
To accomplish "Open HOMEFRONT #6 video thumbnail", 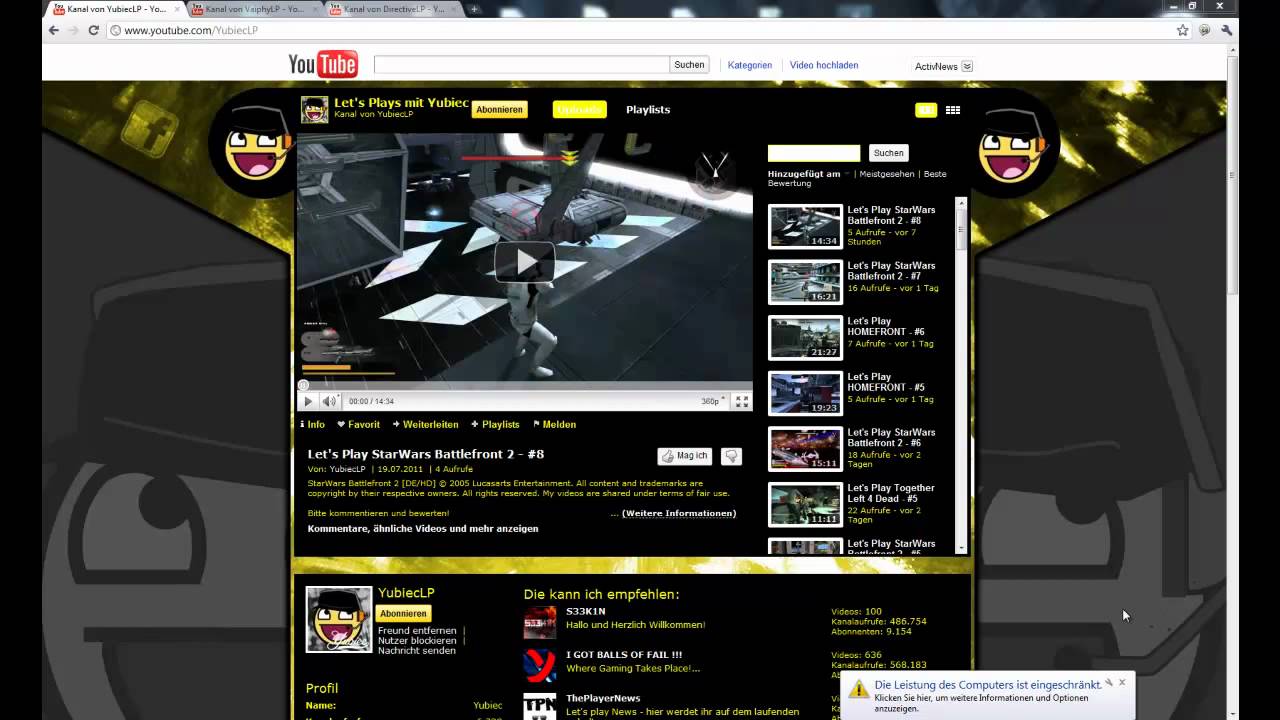I will click(805, 337).
